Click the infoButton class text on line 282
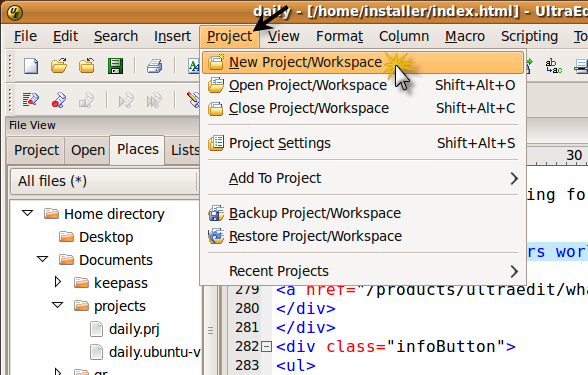588x375 pixels. pyautogui.click(x=446, y=346)
